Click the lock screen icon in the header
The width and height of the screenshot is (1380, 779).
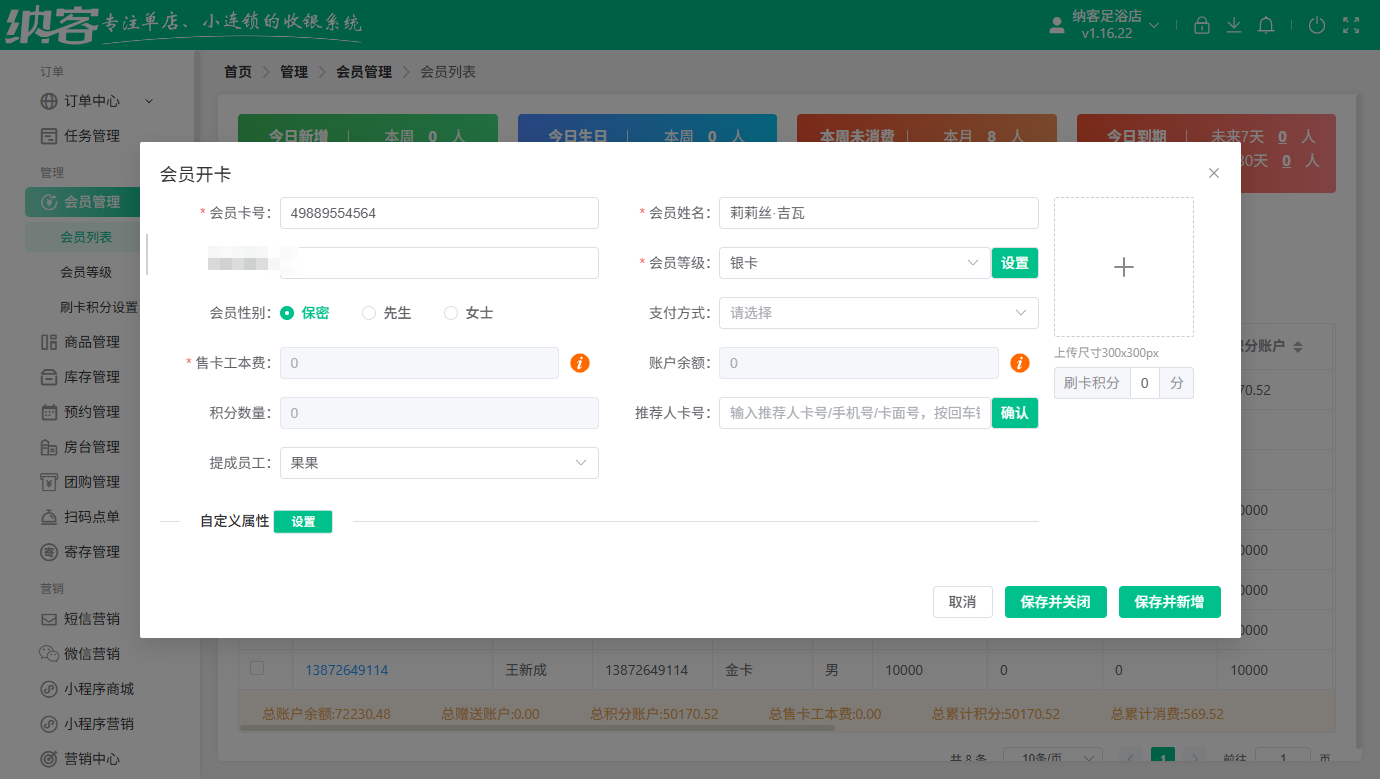1202,25
